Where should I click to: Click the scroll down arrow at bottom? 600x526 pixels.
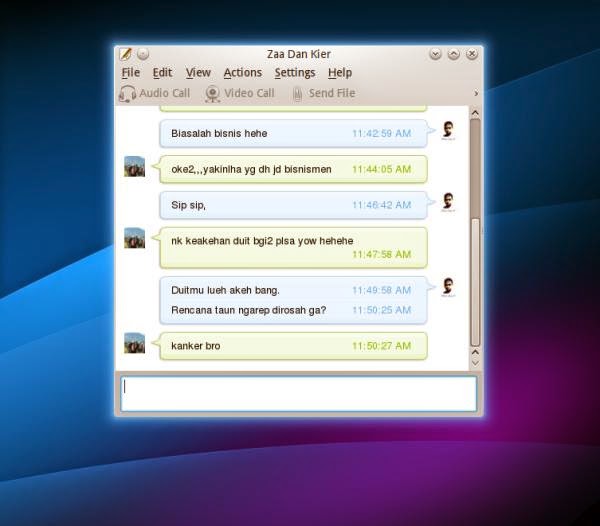[x=475, y=363]
